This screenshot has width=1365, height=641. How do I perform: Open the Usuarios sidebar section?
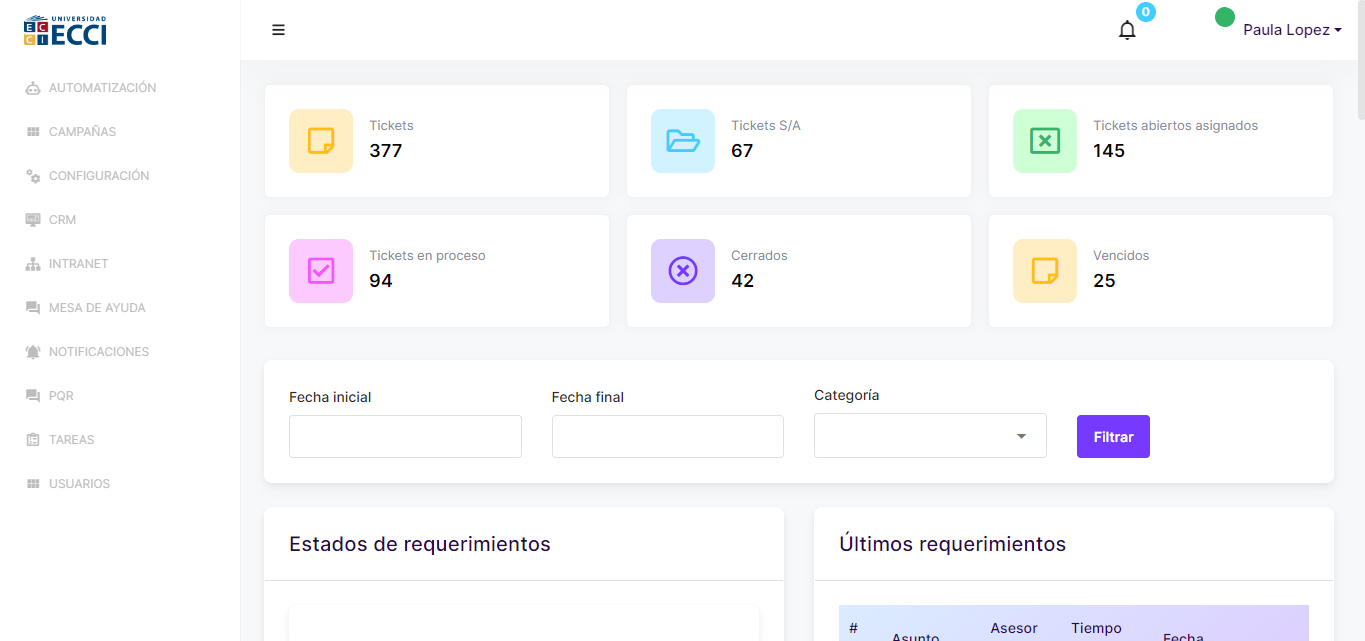79,484
